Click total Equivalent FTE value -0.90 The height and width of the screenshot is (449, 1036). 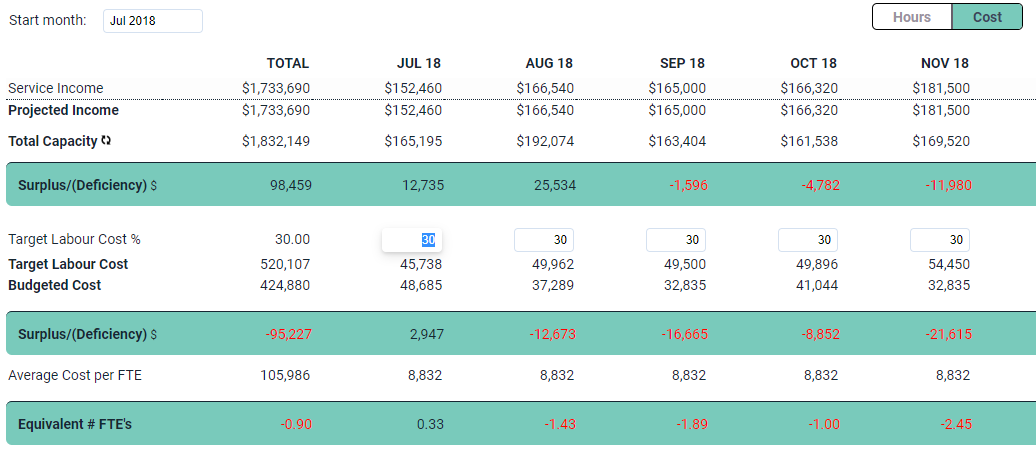[296, 424]
